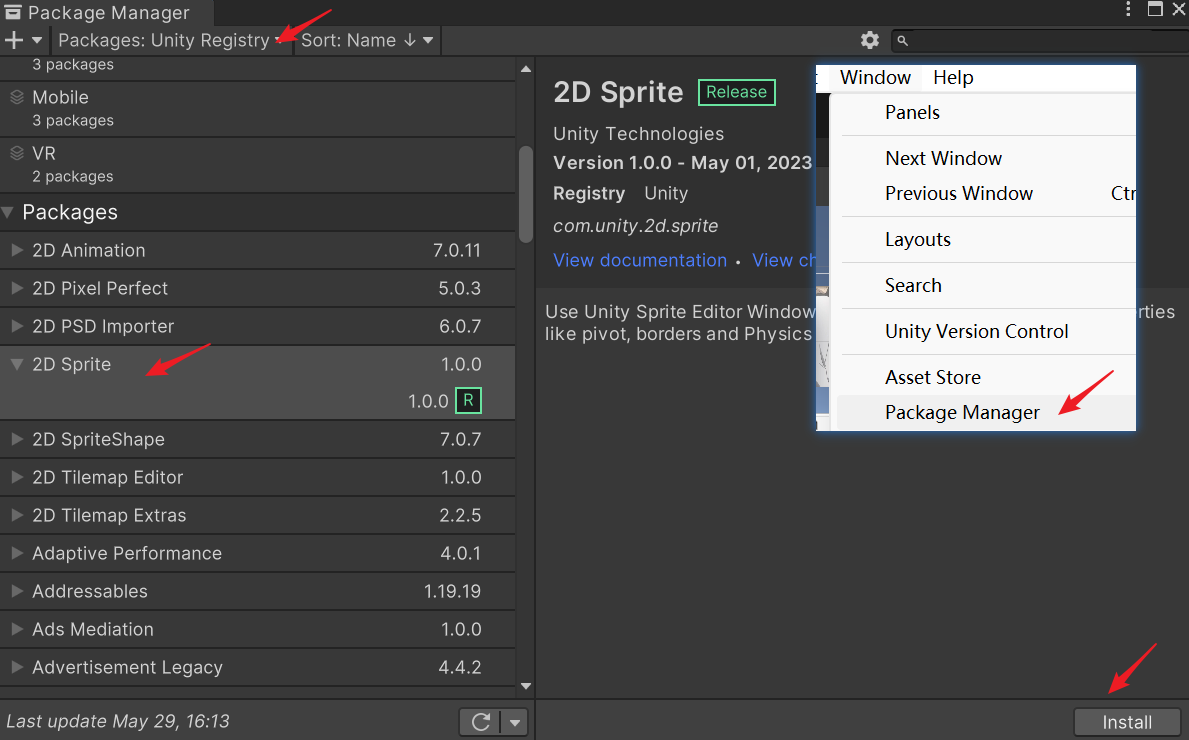The width and height of the screenshot is (1189, 740).
Task: Select 2D Sprite version 1.0.0 R entry
Action: tap(258, 401)
